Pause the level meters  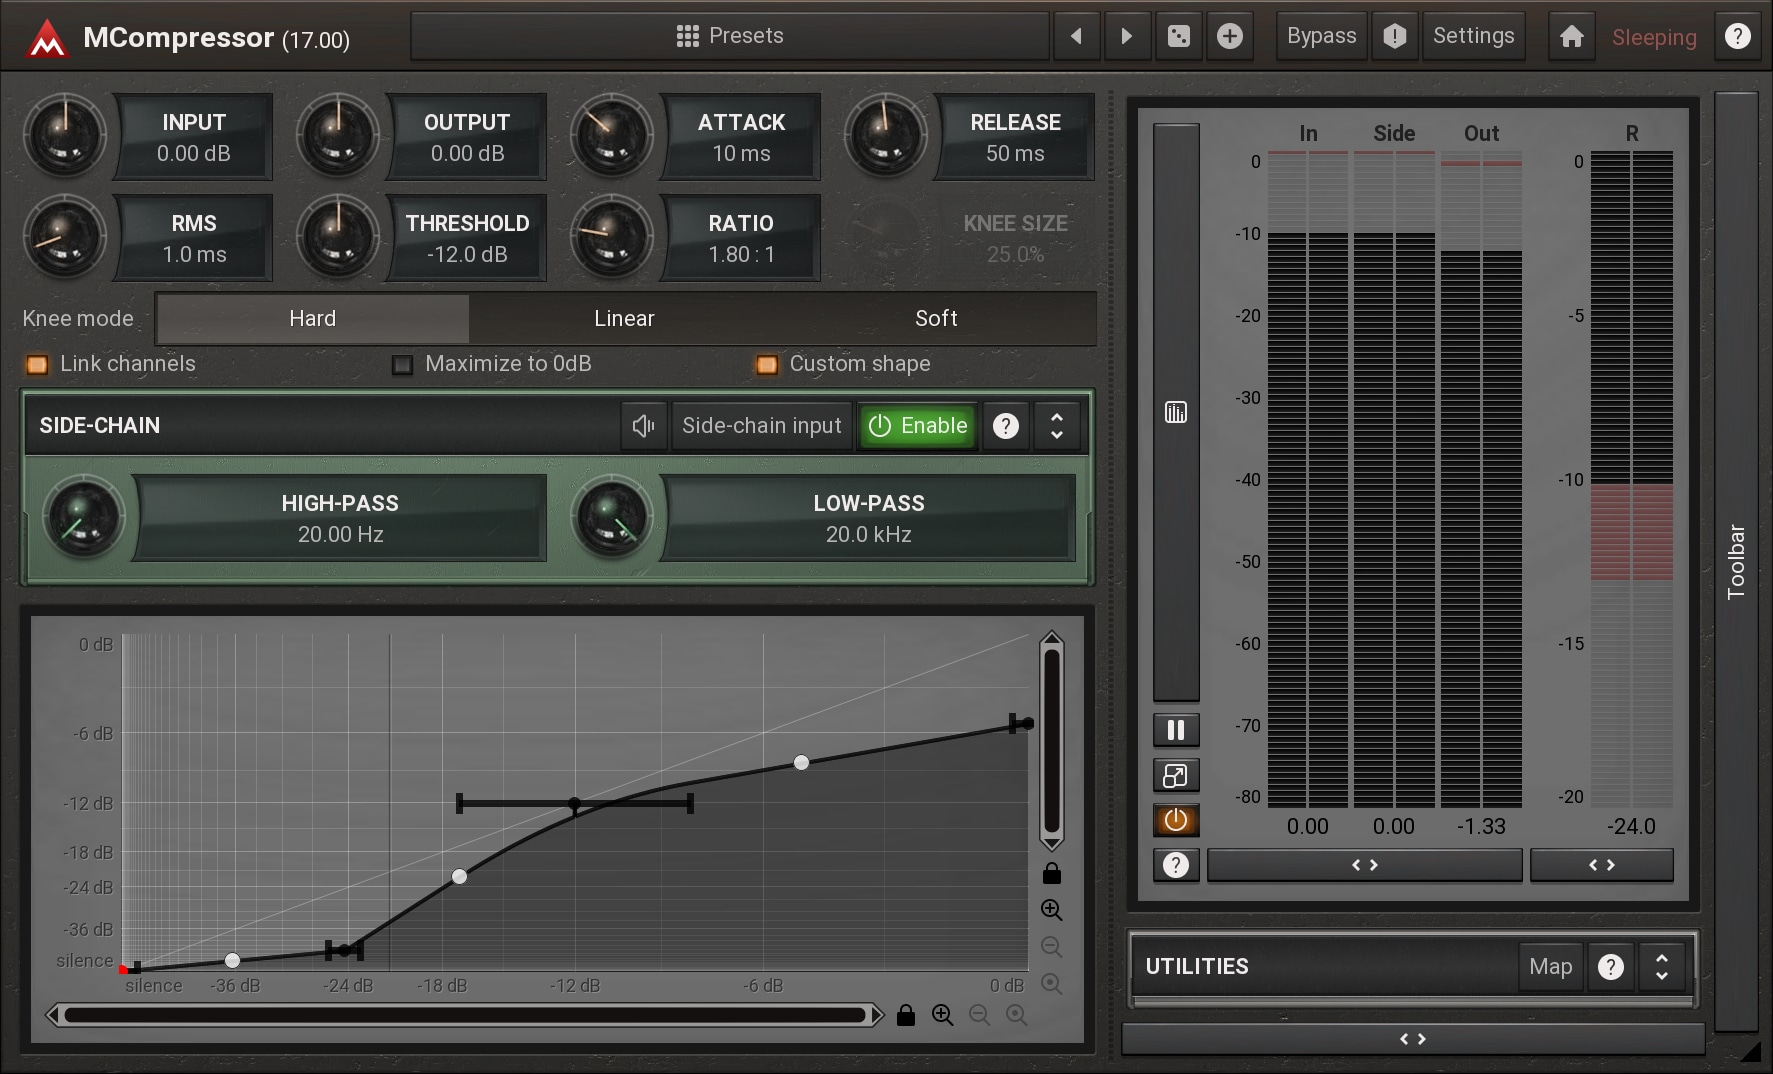pos(1176,730)
